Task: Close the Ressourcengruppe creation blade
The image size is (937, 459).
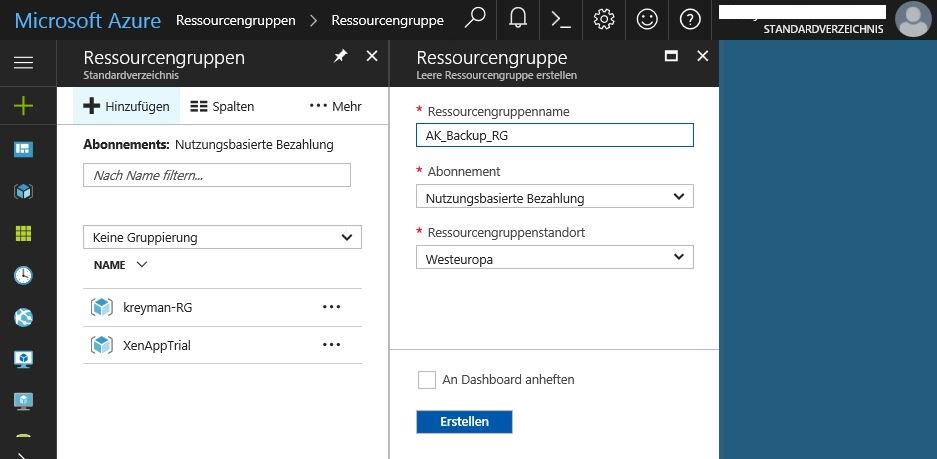Action: pos(703,56)
